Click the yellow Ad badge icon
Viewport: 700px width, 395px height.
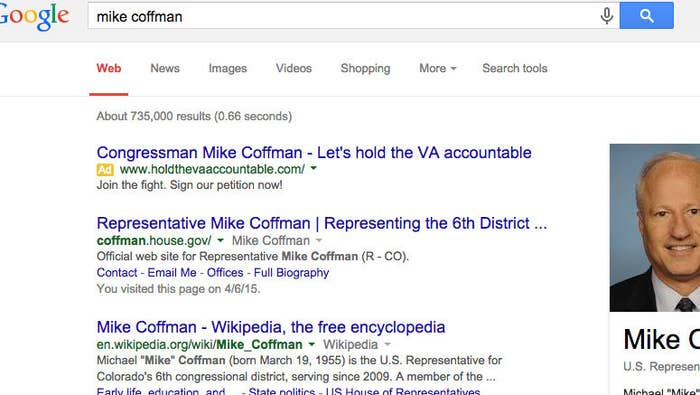pyautogui.click(x=105, y=170)
